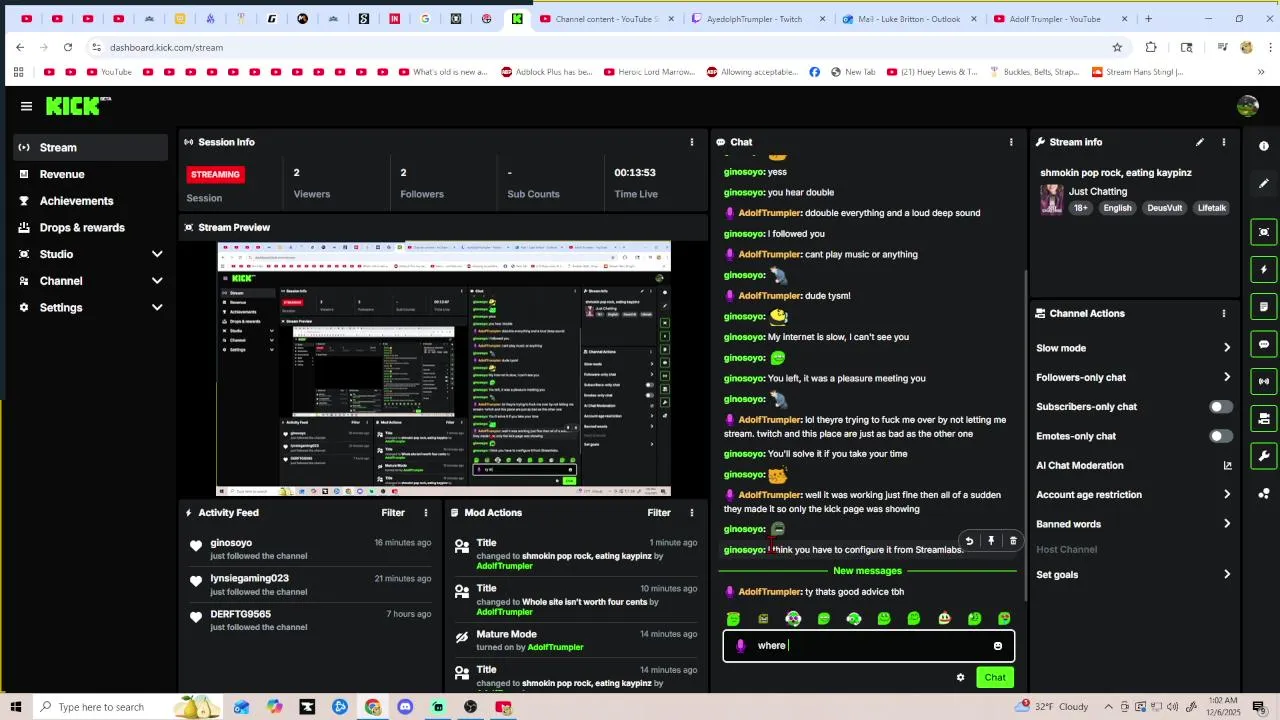Edit stream info with the panel's pencil icon
Image resolution: width=1280 pixels, height=720 pixels.
coord(1200,142)
